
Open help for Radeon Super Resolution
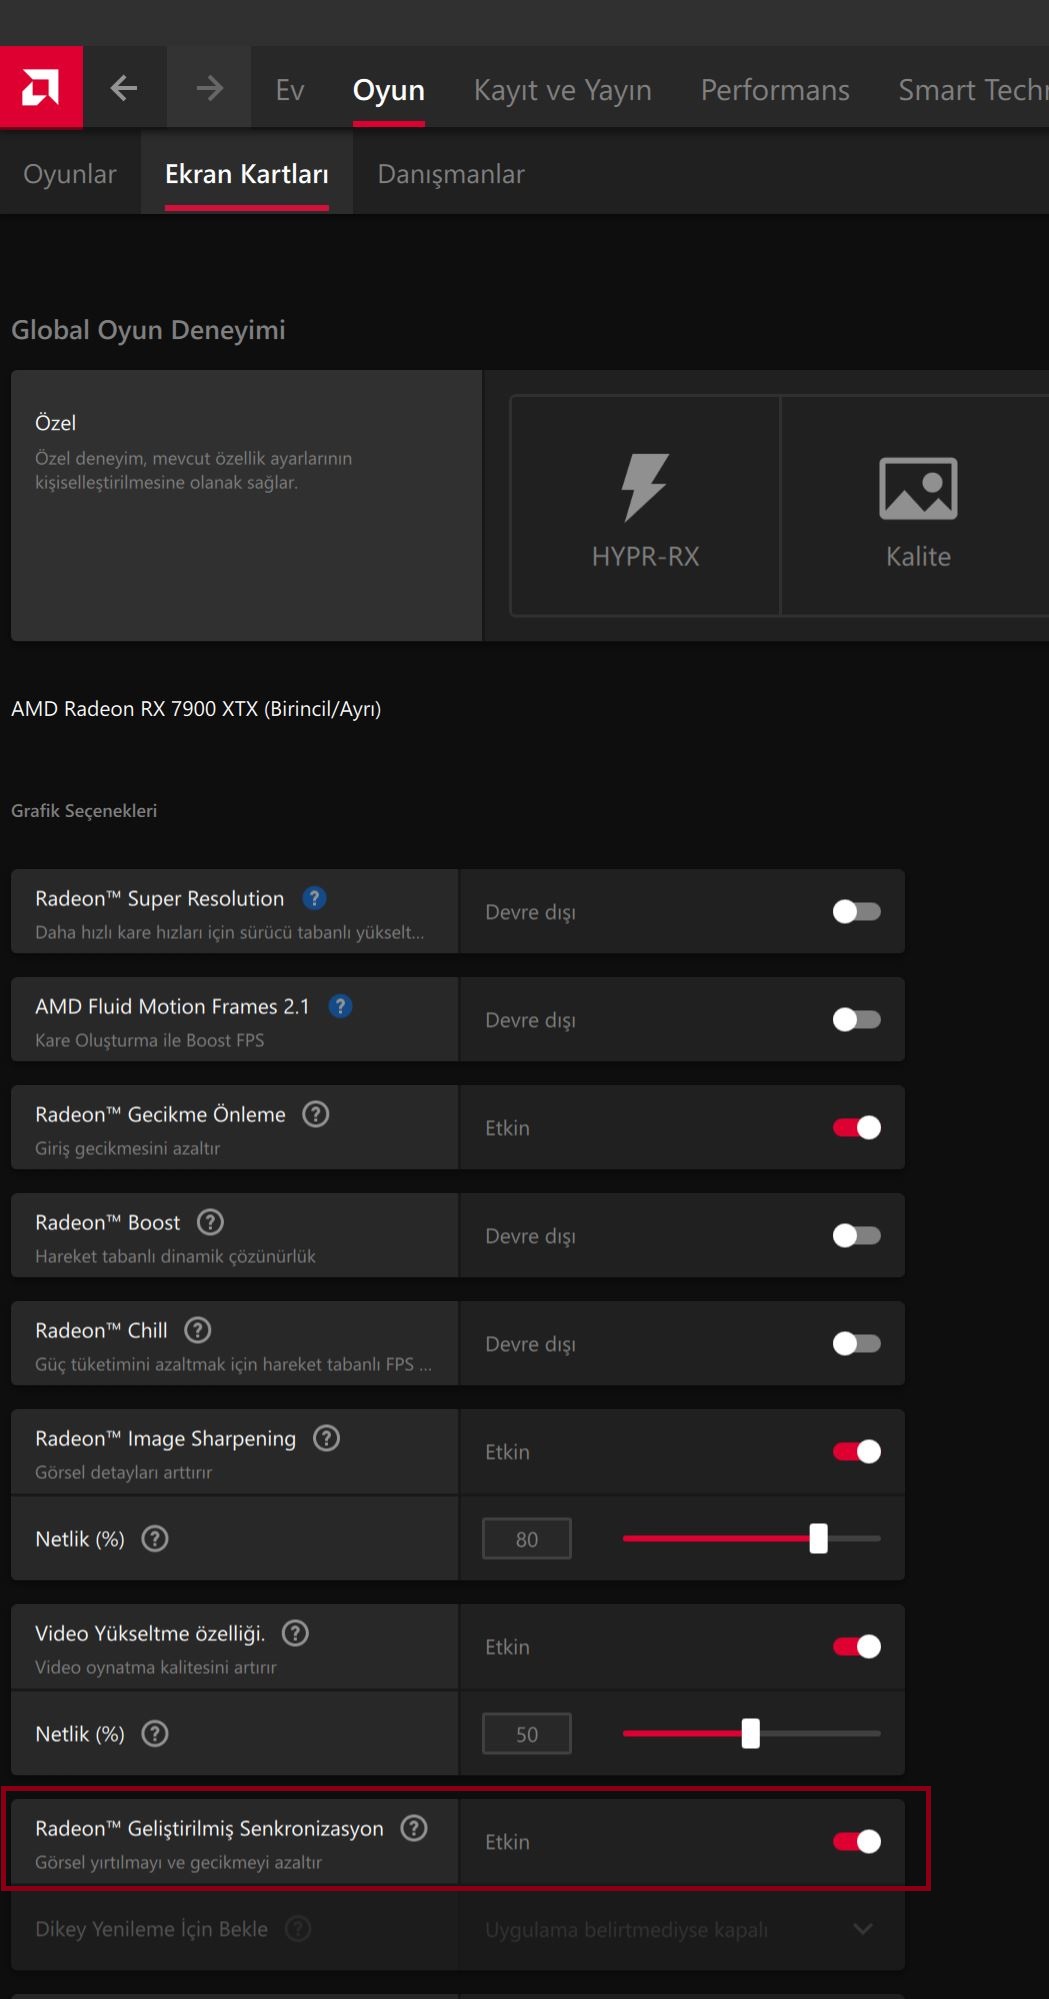[314, 898]
